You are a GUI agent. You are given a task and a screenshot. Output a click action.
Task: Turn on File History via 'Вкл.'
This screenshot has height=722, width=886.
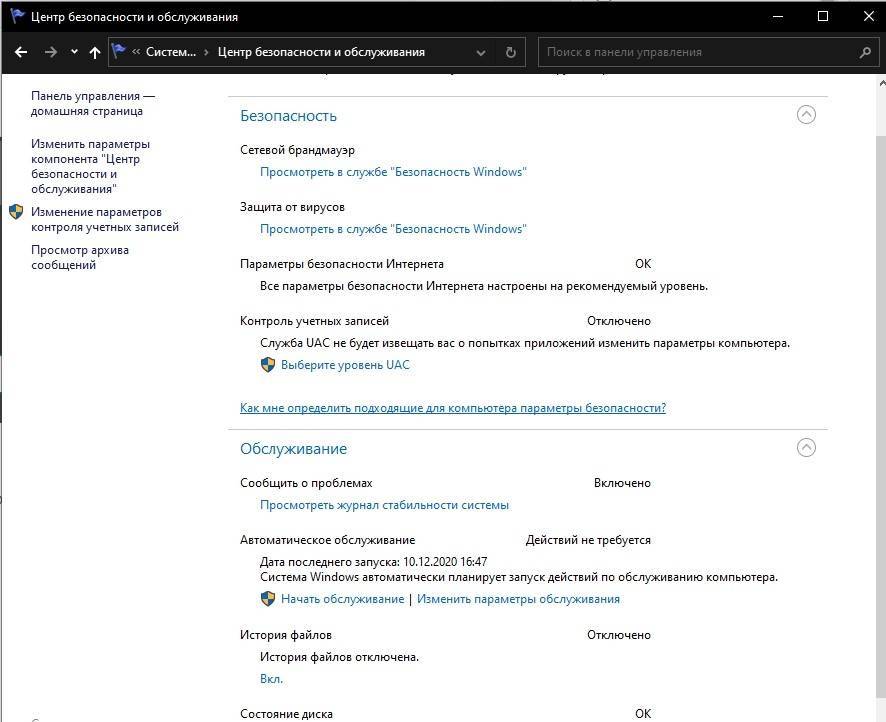(271, 679)
